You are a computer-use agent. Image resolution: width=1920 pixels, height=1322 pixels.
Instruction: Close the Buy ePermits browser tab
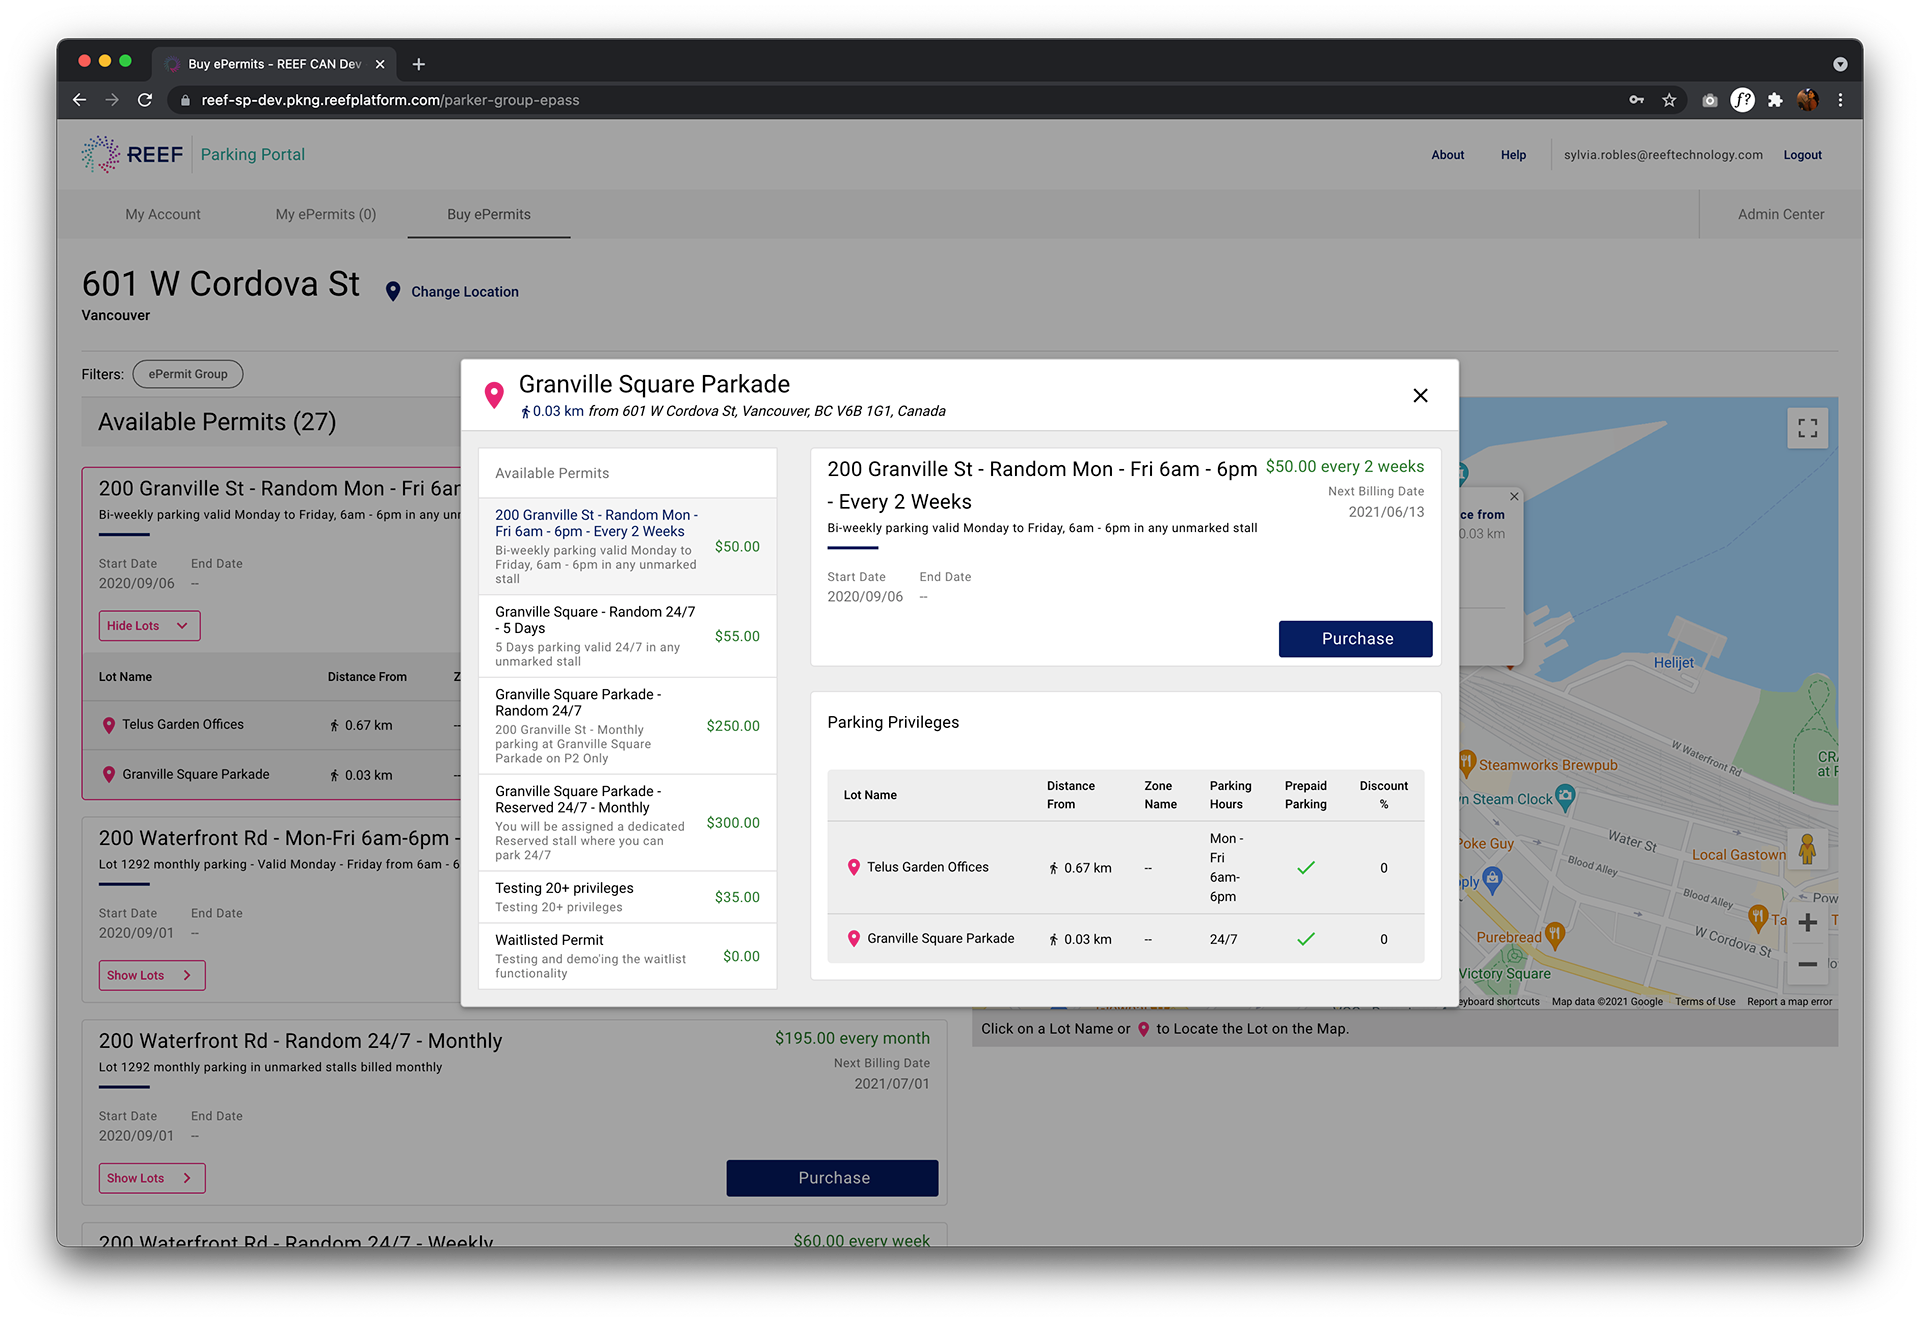point(380,64)
